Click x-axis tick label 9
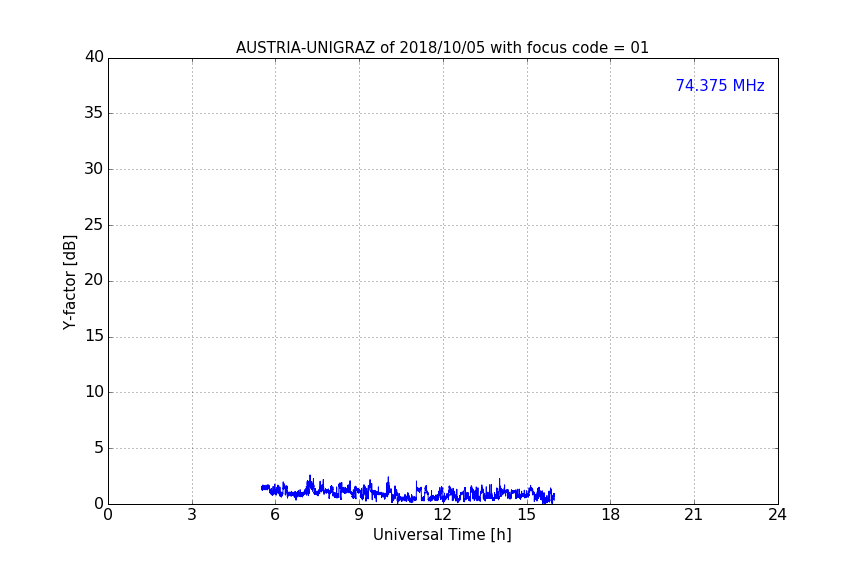864x576 pixels. point(359,515)
